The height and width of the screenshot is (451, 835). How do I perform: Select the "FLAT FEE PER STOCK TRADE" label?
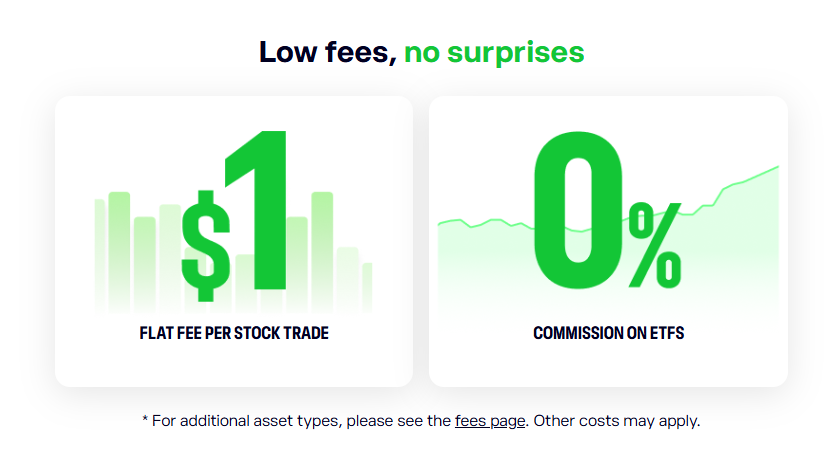(234, 333)
